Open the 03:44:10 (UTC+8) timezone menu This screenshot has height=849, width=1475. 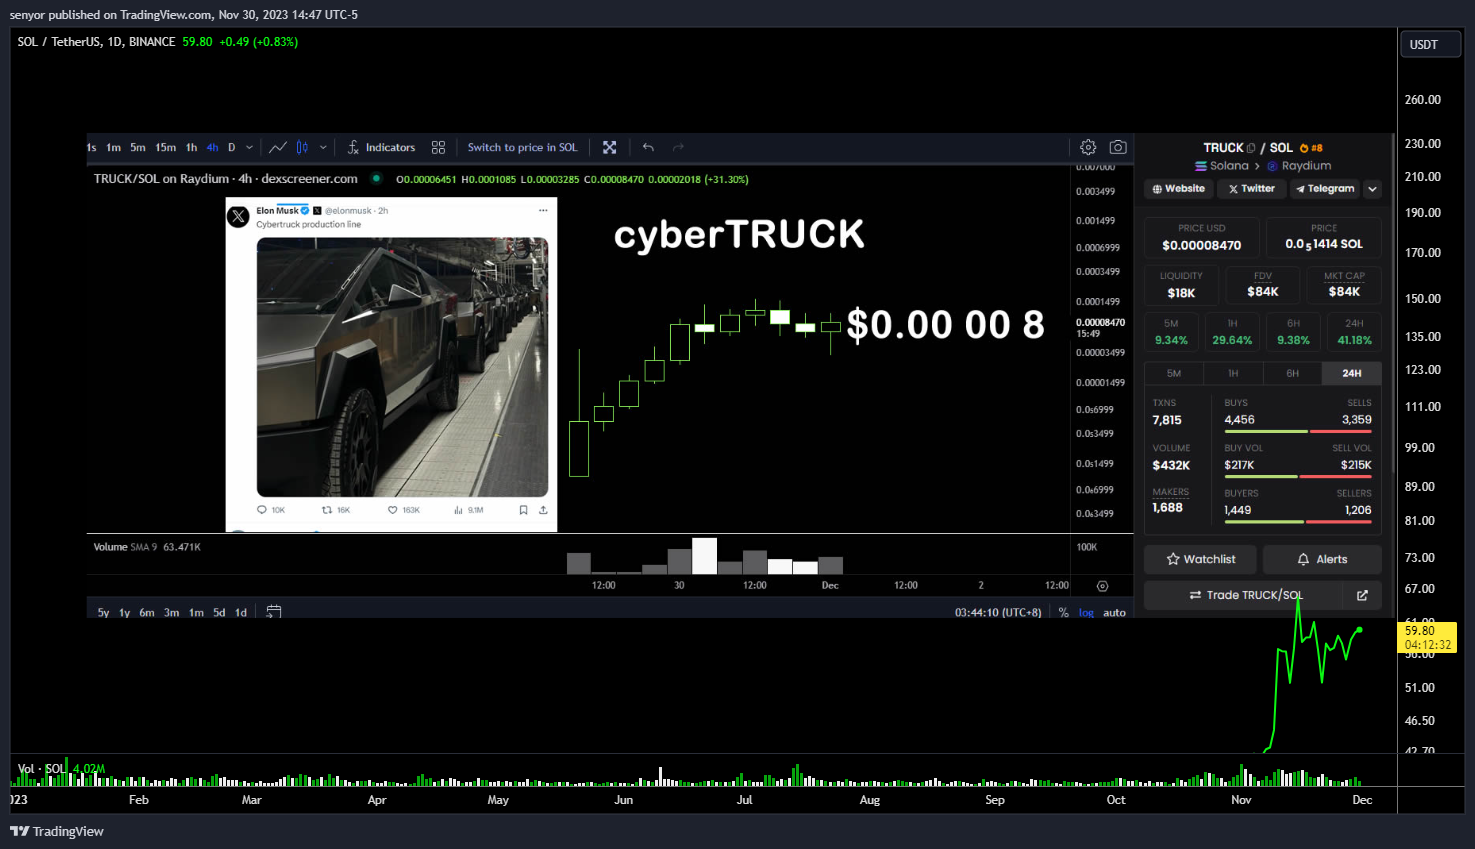point(998,613)
